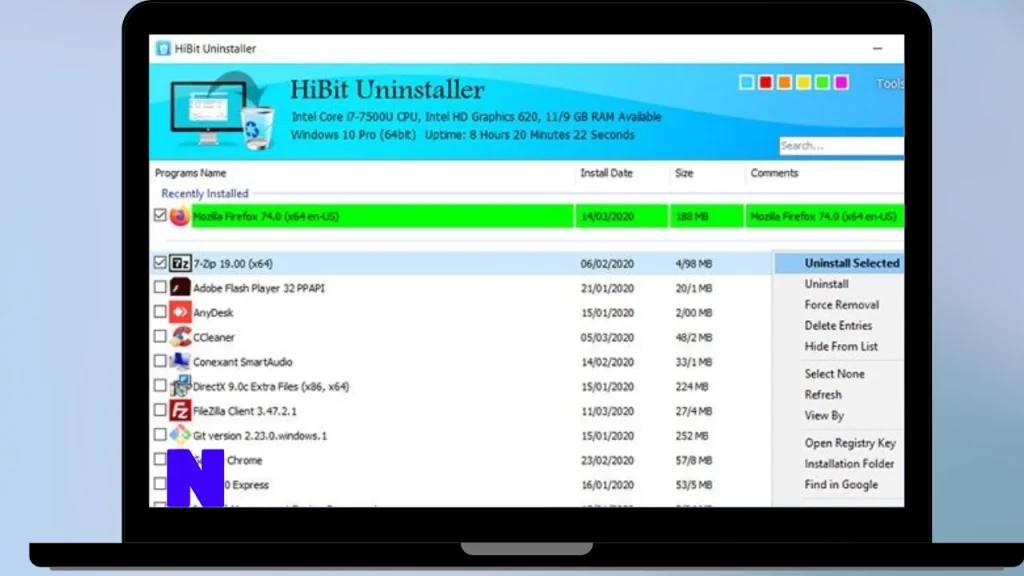The image size is (1024, 576).
Task: Click the CCleaner program name
Action: tap(214, 338)
